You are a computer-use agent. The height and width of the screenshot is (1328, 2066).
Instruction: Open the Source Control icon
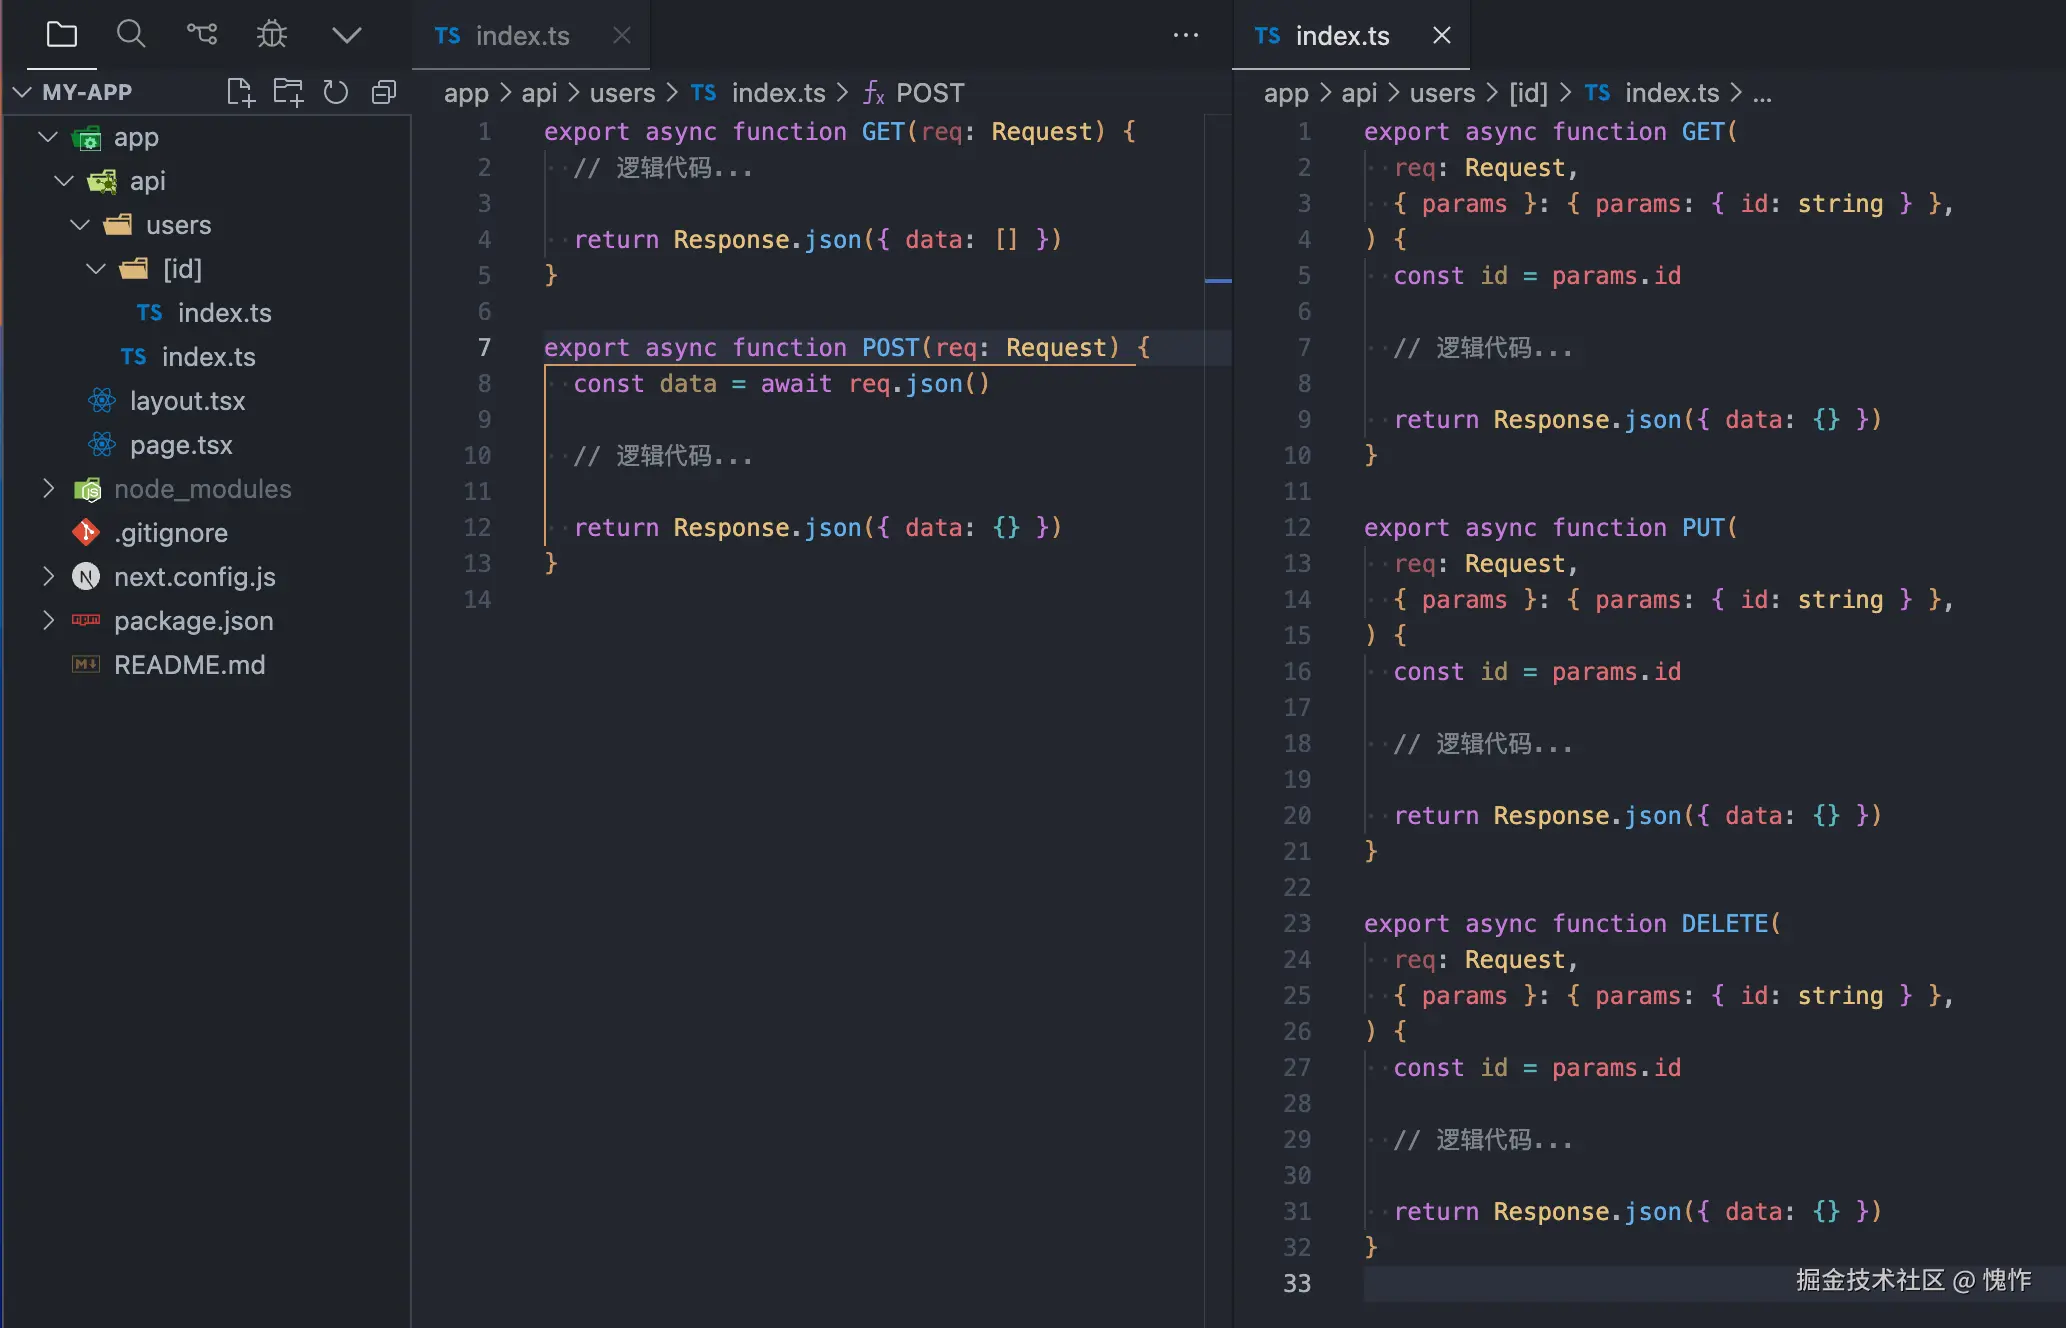201,35
